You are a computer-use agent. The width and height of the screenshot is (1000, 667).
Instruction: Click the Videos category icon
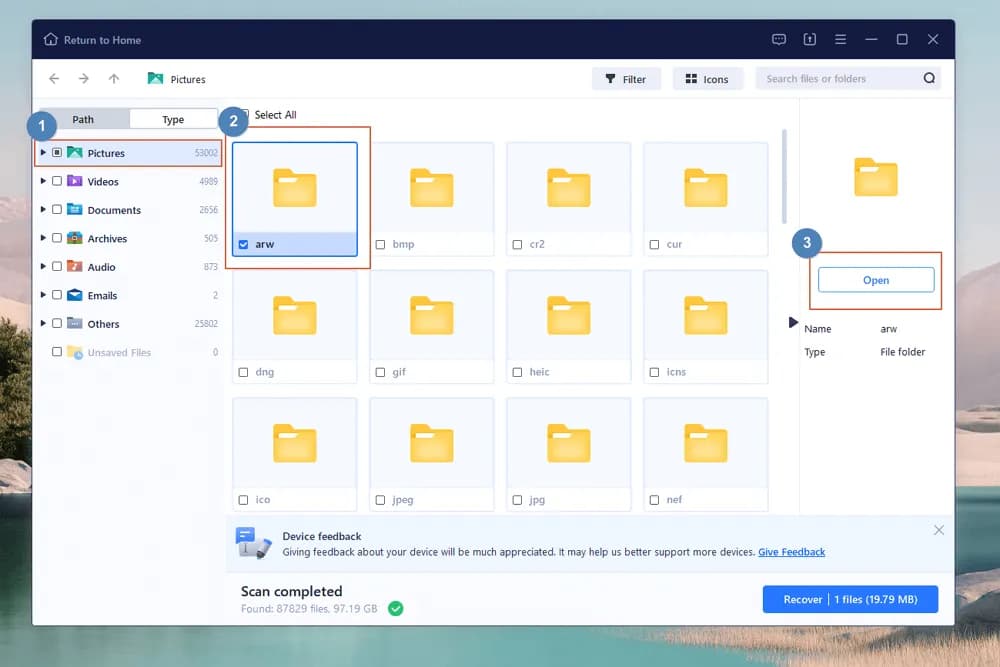(75, 182)
